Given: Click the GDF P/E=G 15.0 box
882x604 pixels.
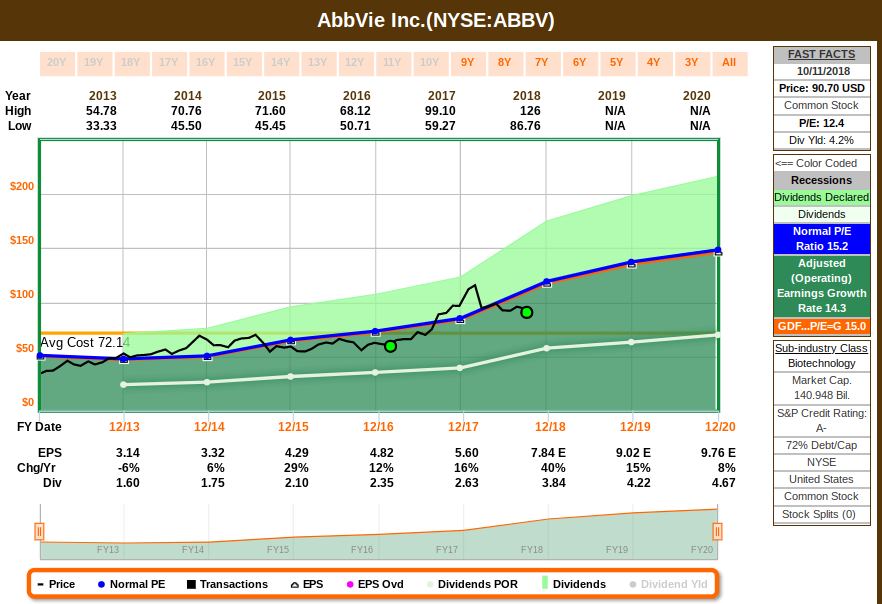Looking at the screenshot, I should [821, 326].
